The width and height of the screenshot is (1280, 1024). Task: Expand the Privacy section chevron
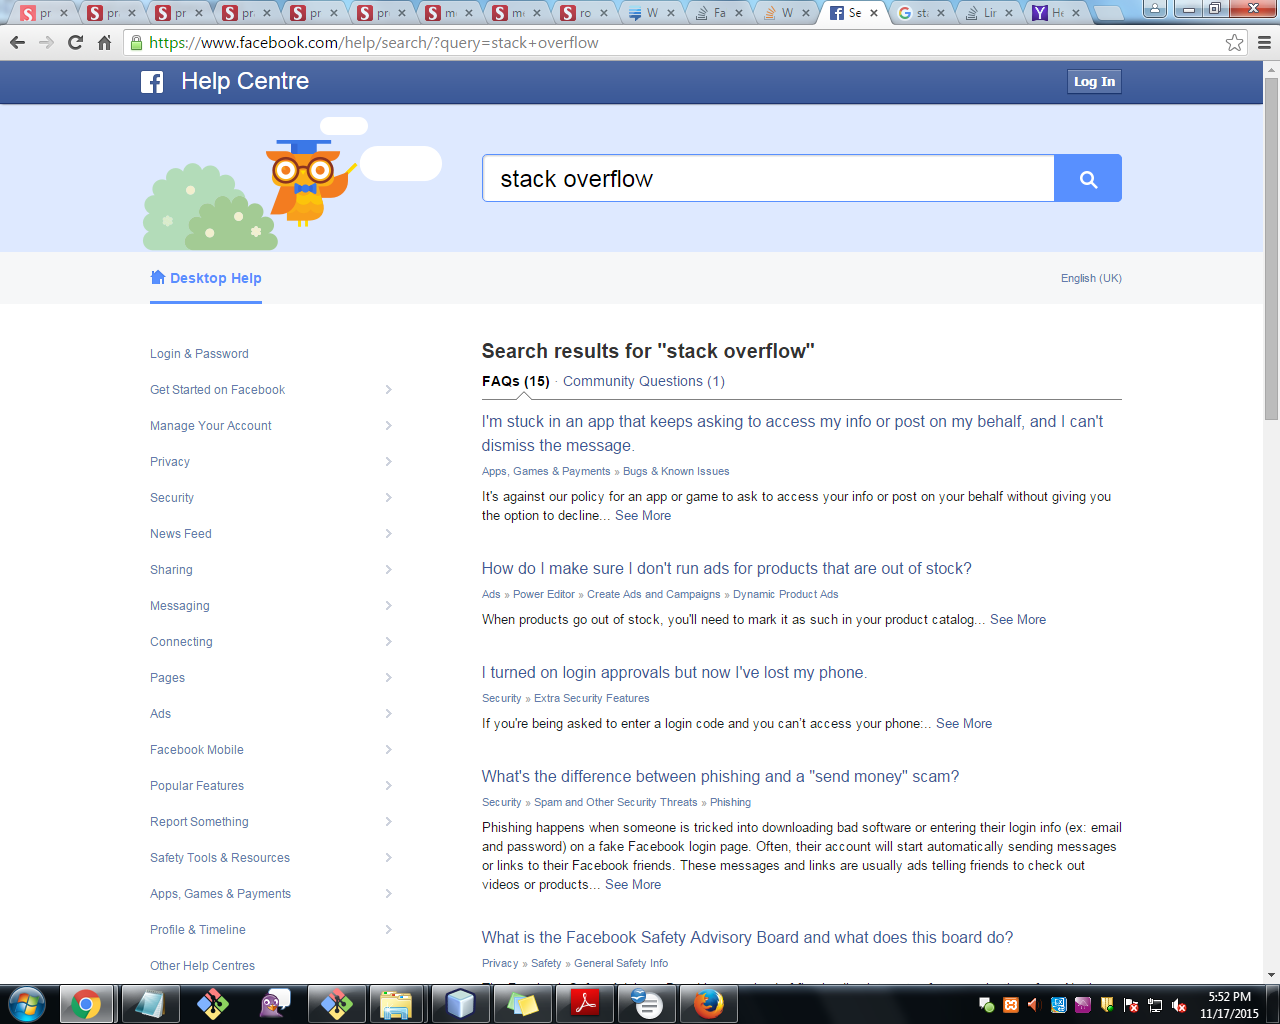[389, 462]
